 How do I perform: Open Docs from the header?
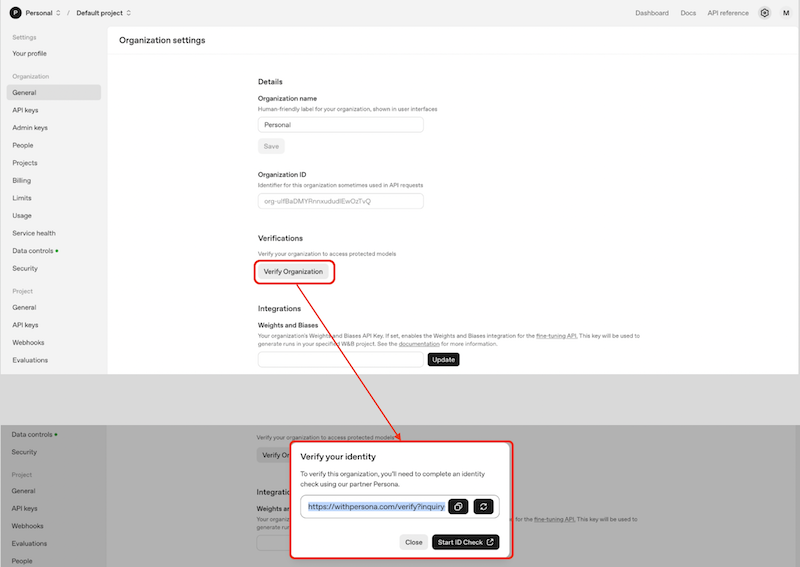(688, 13)
